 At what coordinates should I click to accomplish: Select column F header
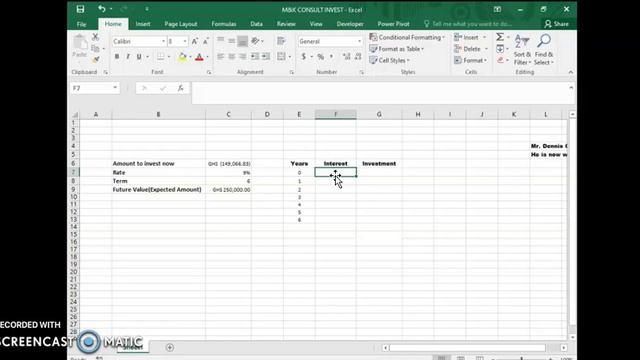[336, 114]
